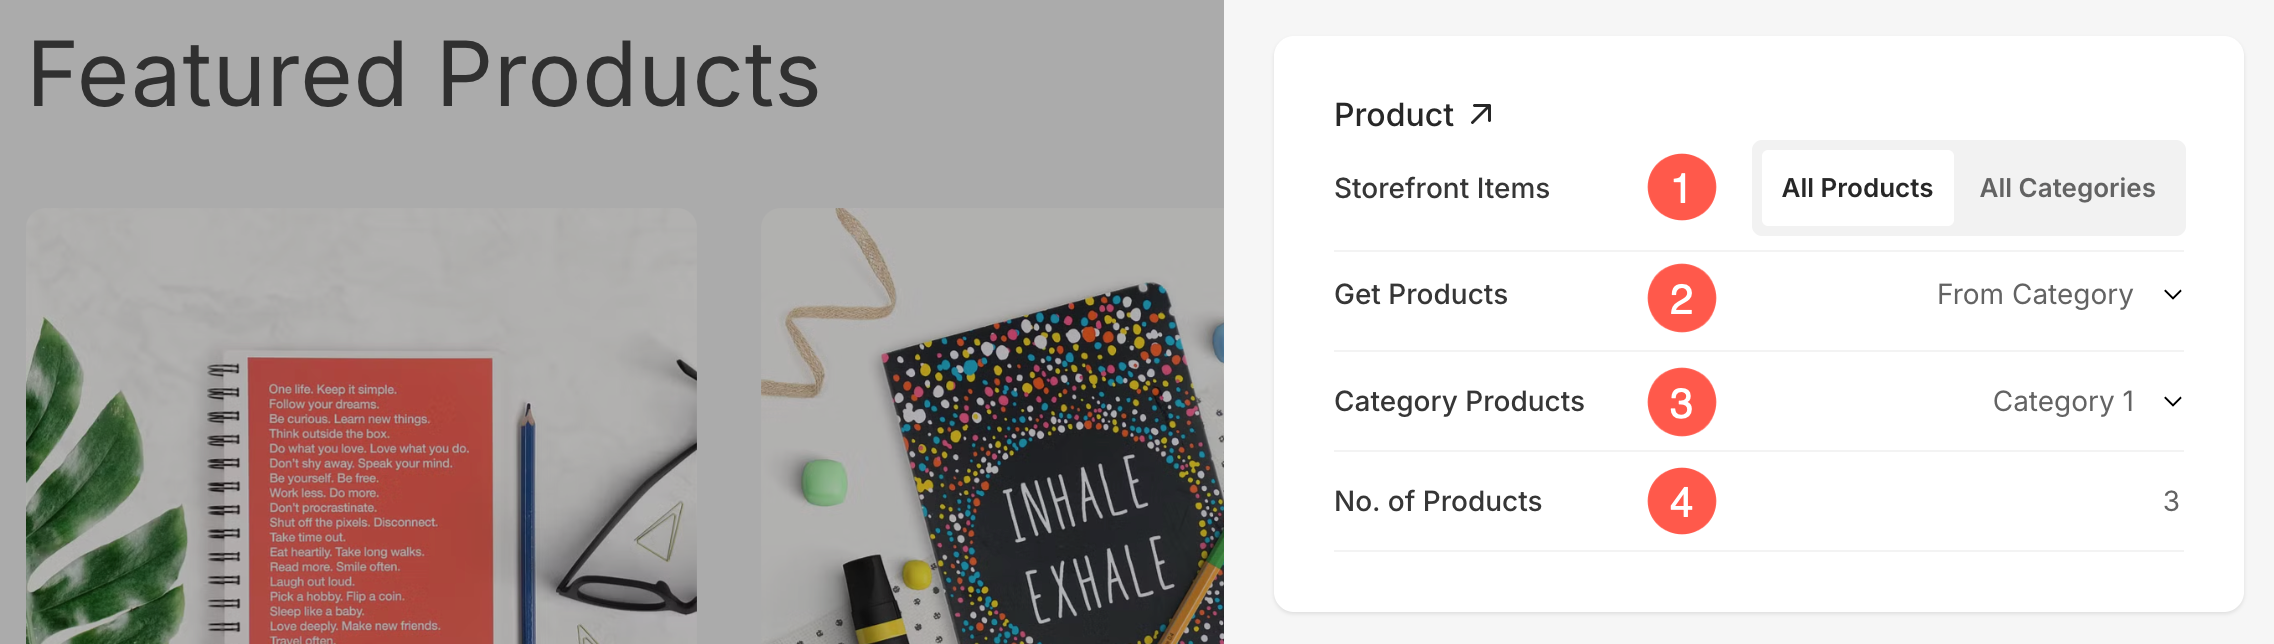Click the Featured Products heading
2274x644 pixels.
(424, 75)
